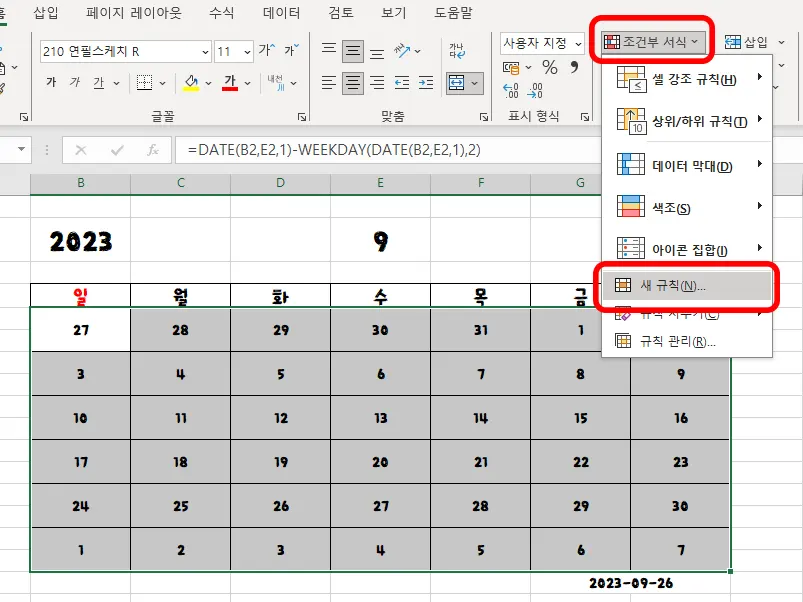Apply percent style number format
The height and width of the screenshot is (602, 803).
[x=551, y=68]
